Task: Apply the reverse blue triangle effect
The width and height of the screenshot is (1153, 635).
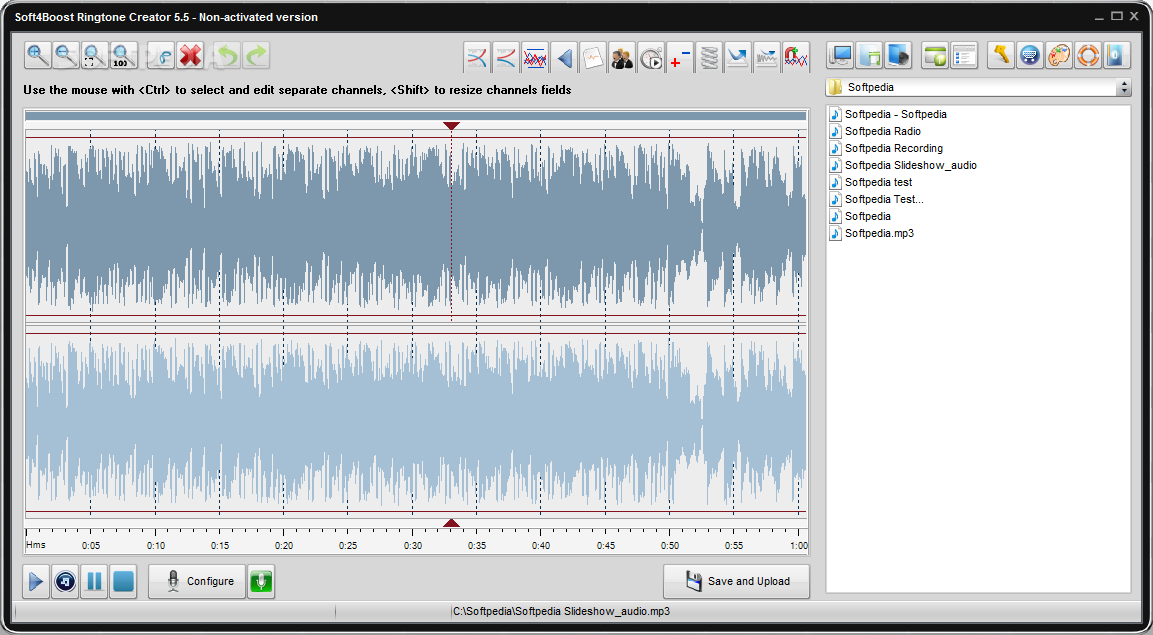Action: tap(564, 57)
